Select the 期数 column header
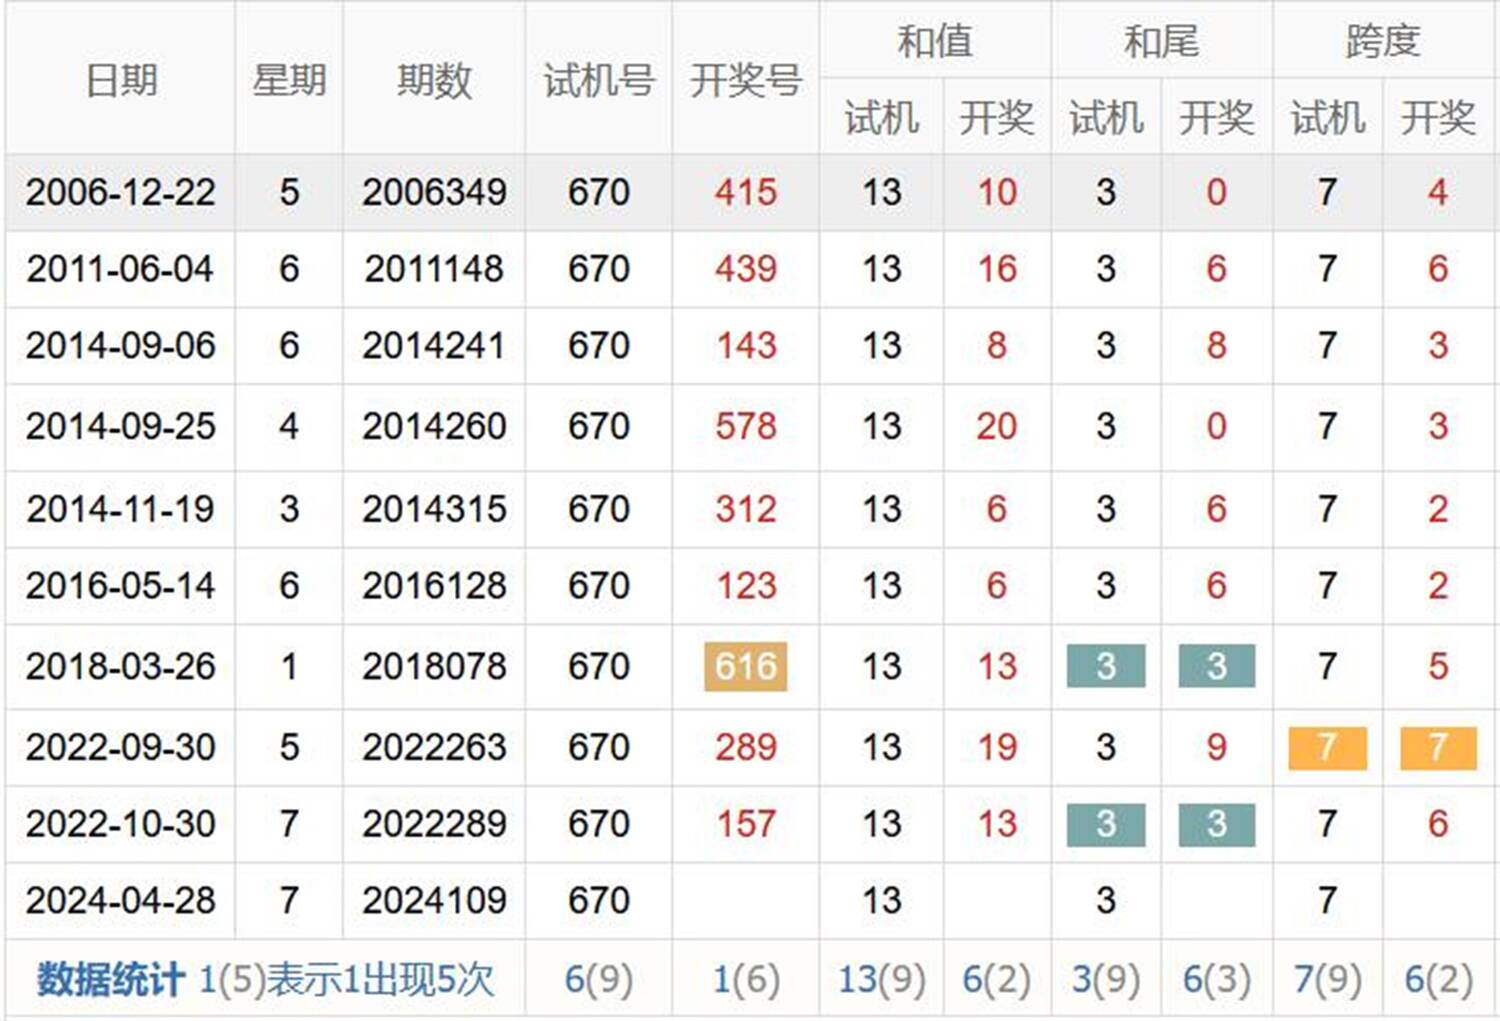The width and height of the screenshot is (1500, 1021). (433, 80)
